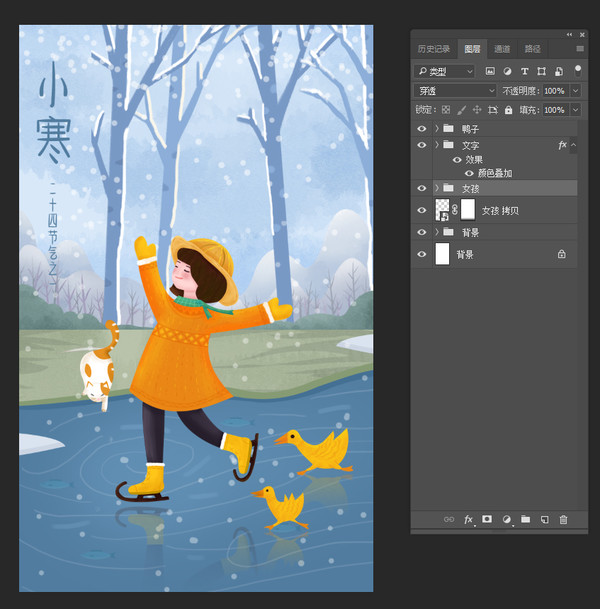Viewport: 600px width, 609px height.
Task: Create a new layer icon
Action: tap(544, 519)
